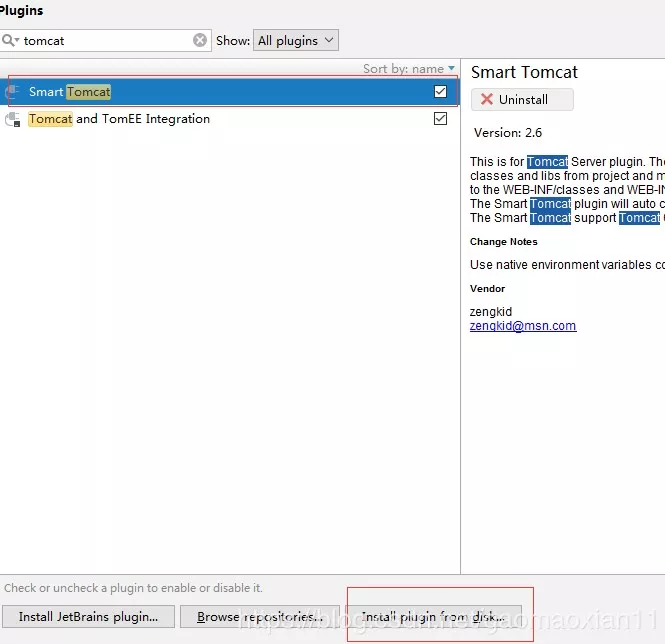Toggle Tomcat and TomEE Integration checkbox
The width and height of the screenshot is (665, 644).
(440, 119)
